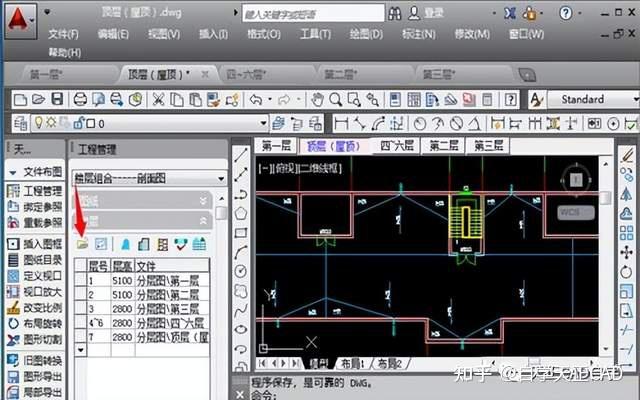Click drawing area vertical scrollbar up arrow
The width and height of the screenshot is (640, 400).
(x=606, y=164)
